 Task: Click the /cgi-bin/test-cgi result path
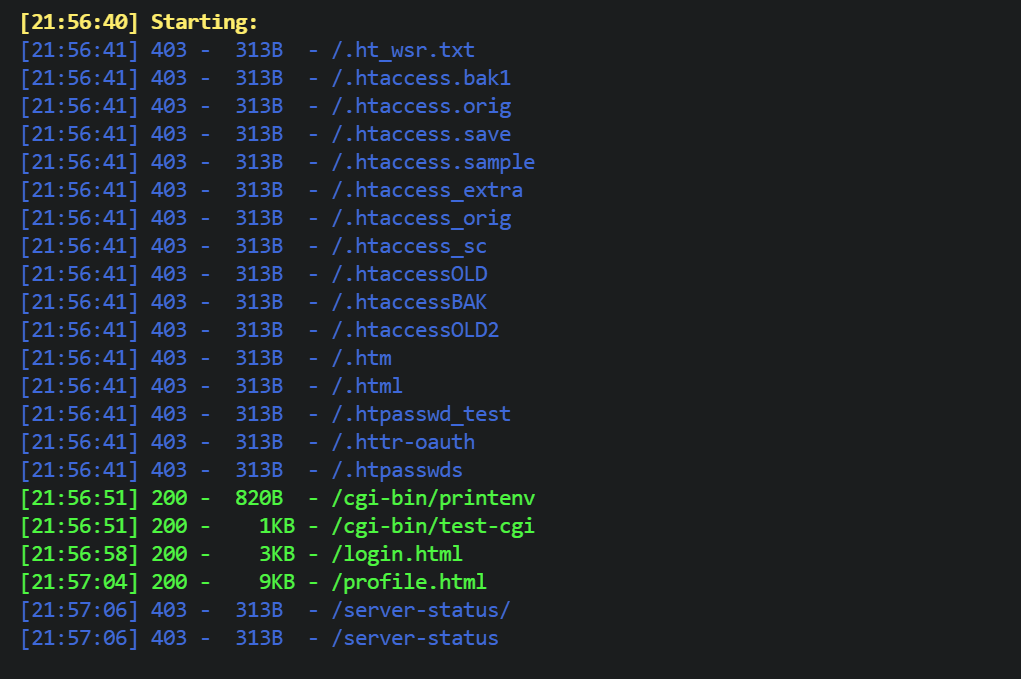433,526
